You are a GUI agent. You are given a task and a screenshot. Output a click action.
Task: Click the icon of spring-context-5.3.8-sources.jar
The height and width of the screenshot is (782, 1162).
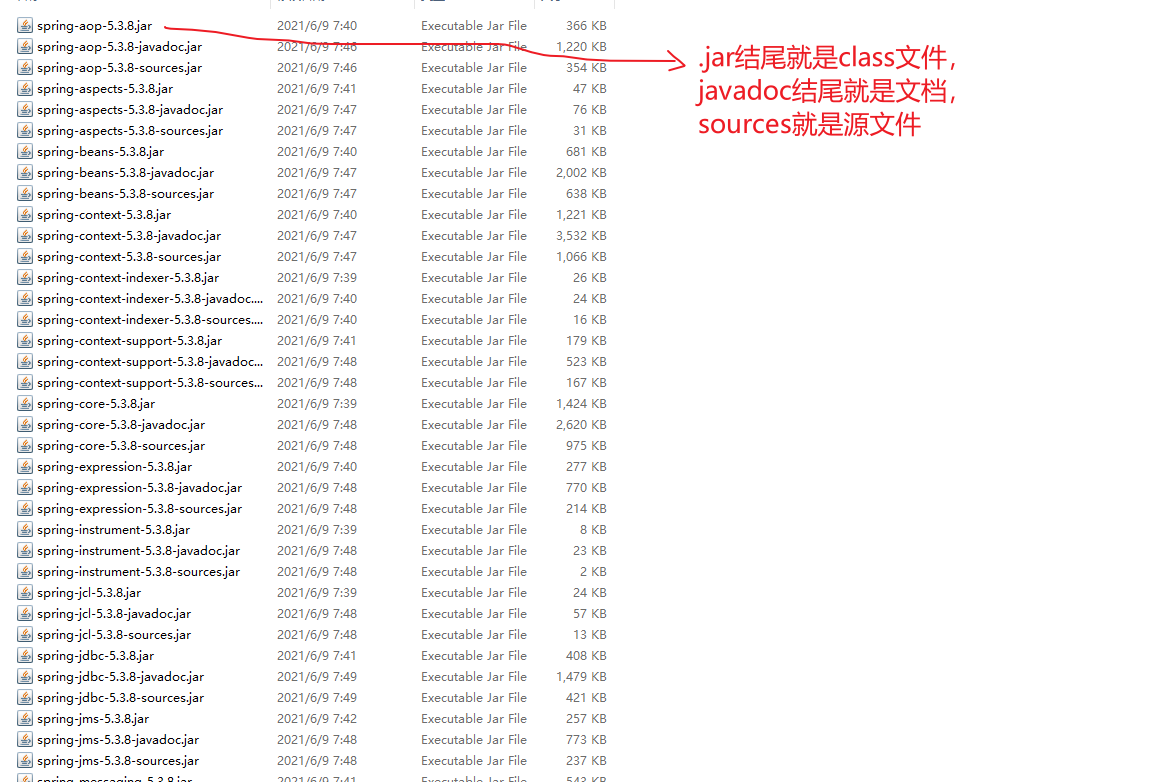tap(25, 256)
